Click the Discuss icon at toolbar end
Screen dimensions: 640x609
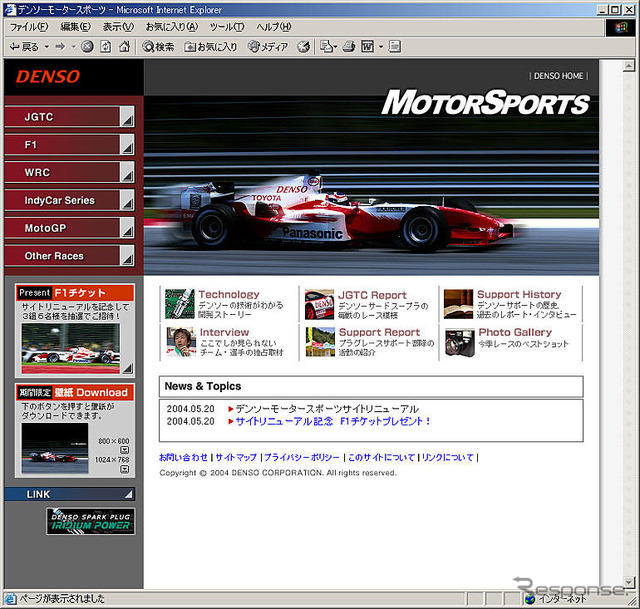395,47
